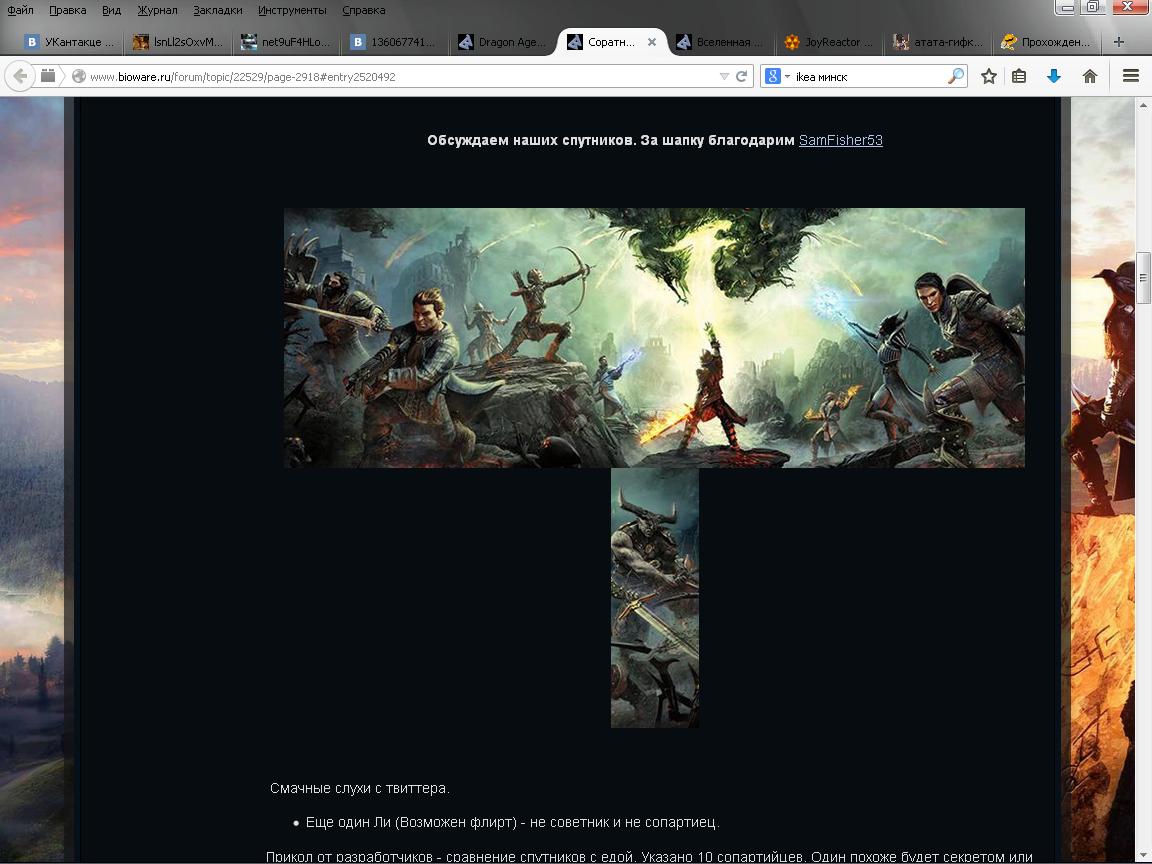
Task: Open the Закладки menu
Action: tap(217, 10)
